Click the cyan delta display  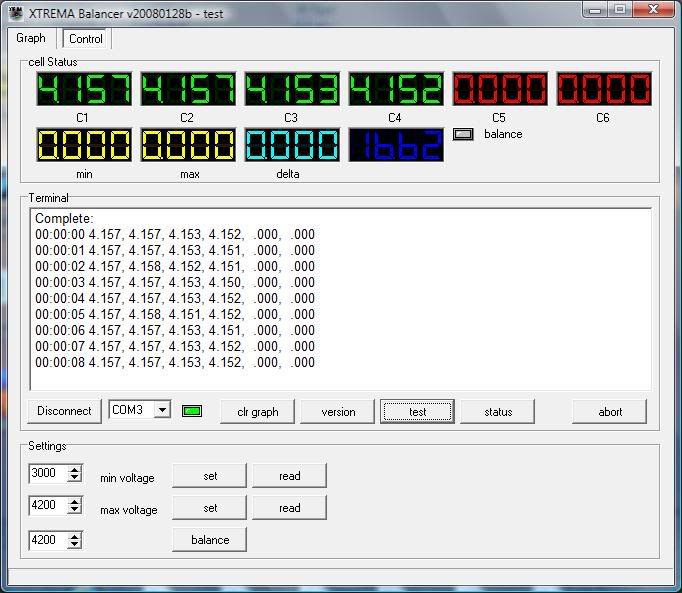point(290,146)
